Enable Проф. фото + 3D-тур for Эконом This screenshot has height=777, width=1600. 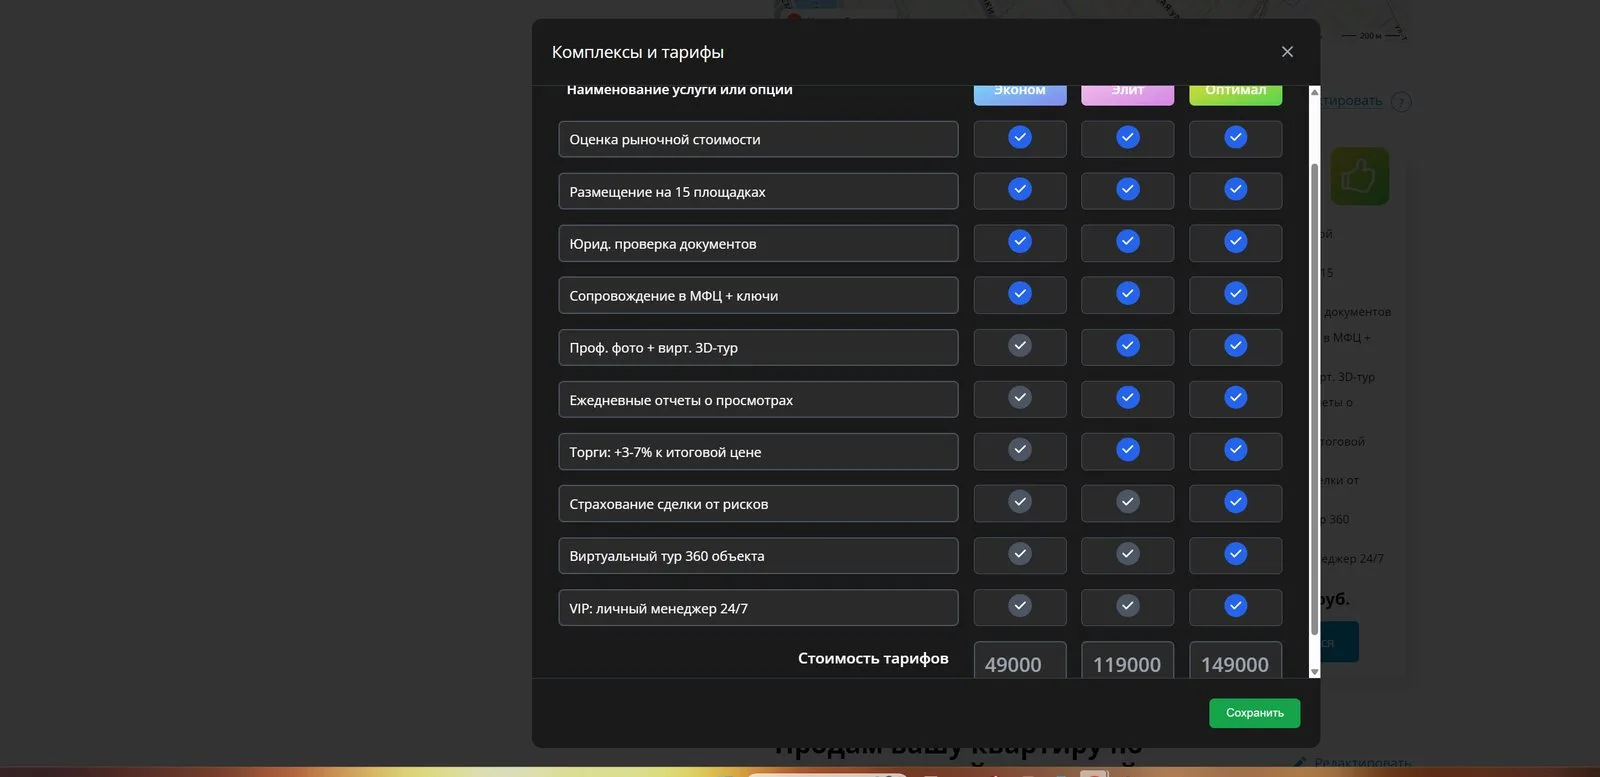click(x=1020, y=345)
